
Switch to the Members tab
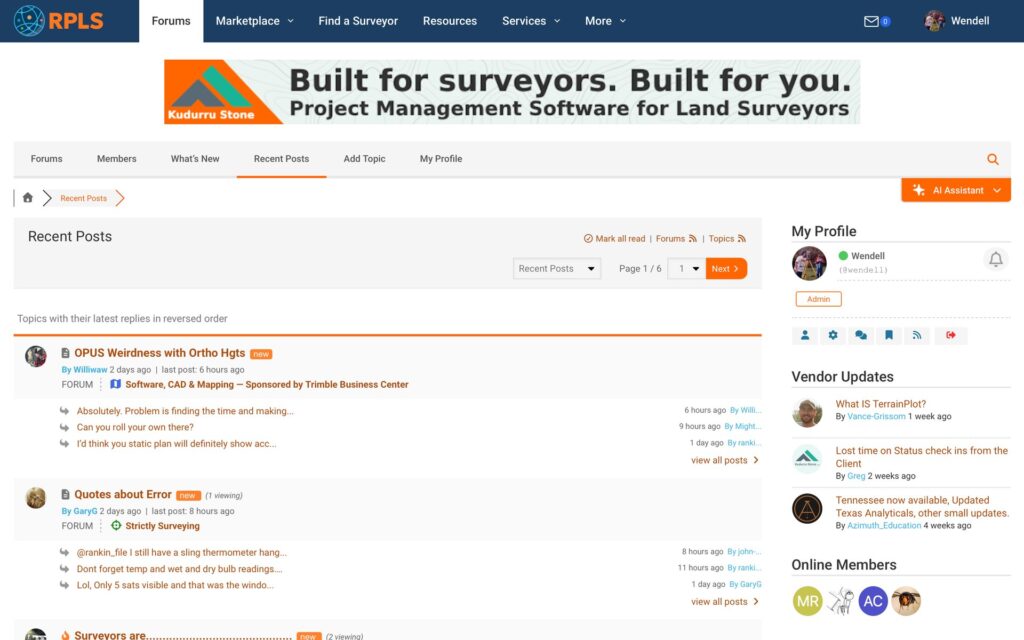point(117,159)
